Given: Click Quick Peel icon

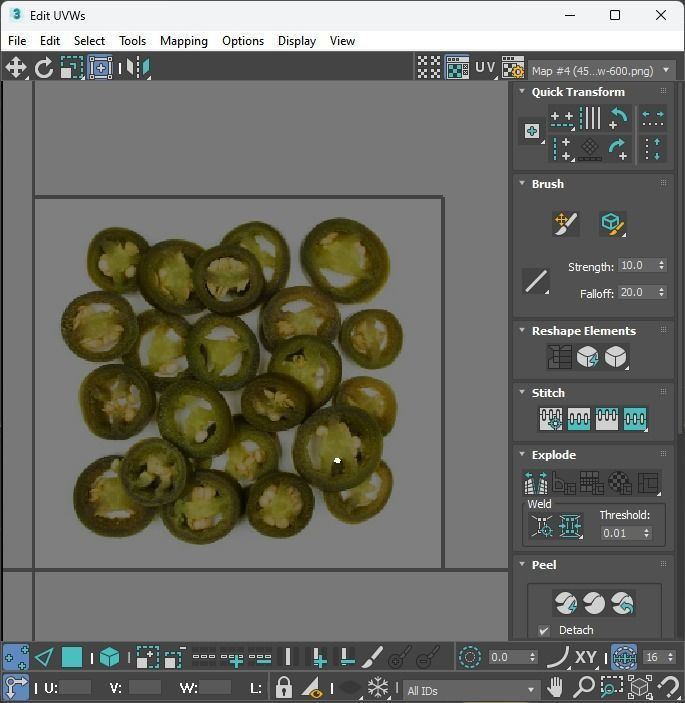Looking at the screenshot, I should pyautogui.click(x=566, y=603).
